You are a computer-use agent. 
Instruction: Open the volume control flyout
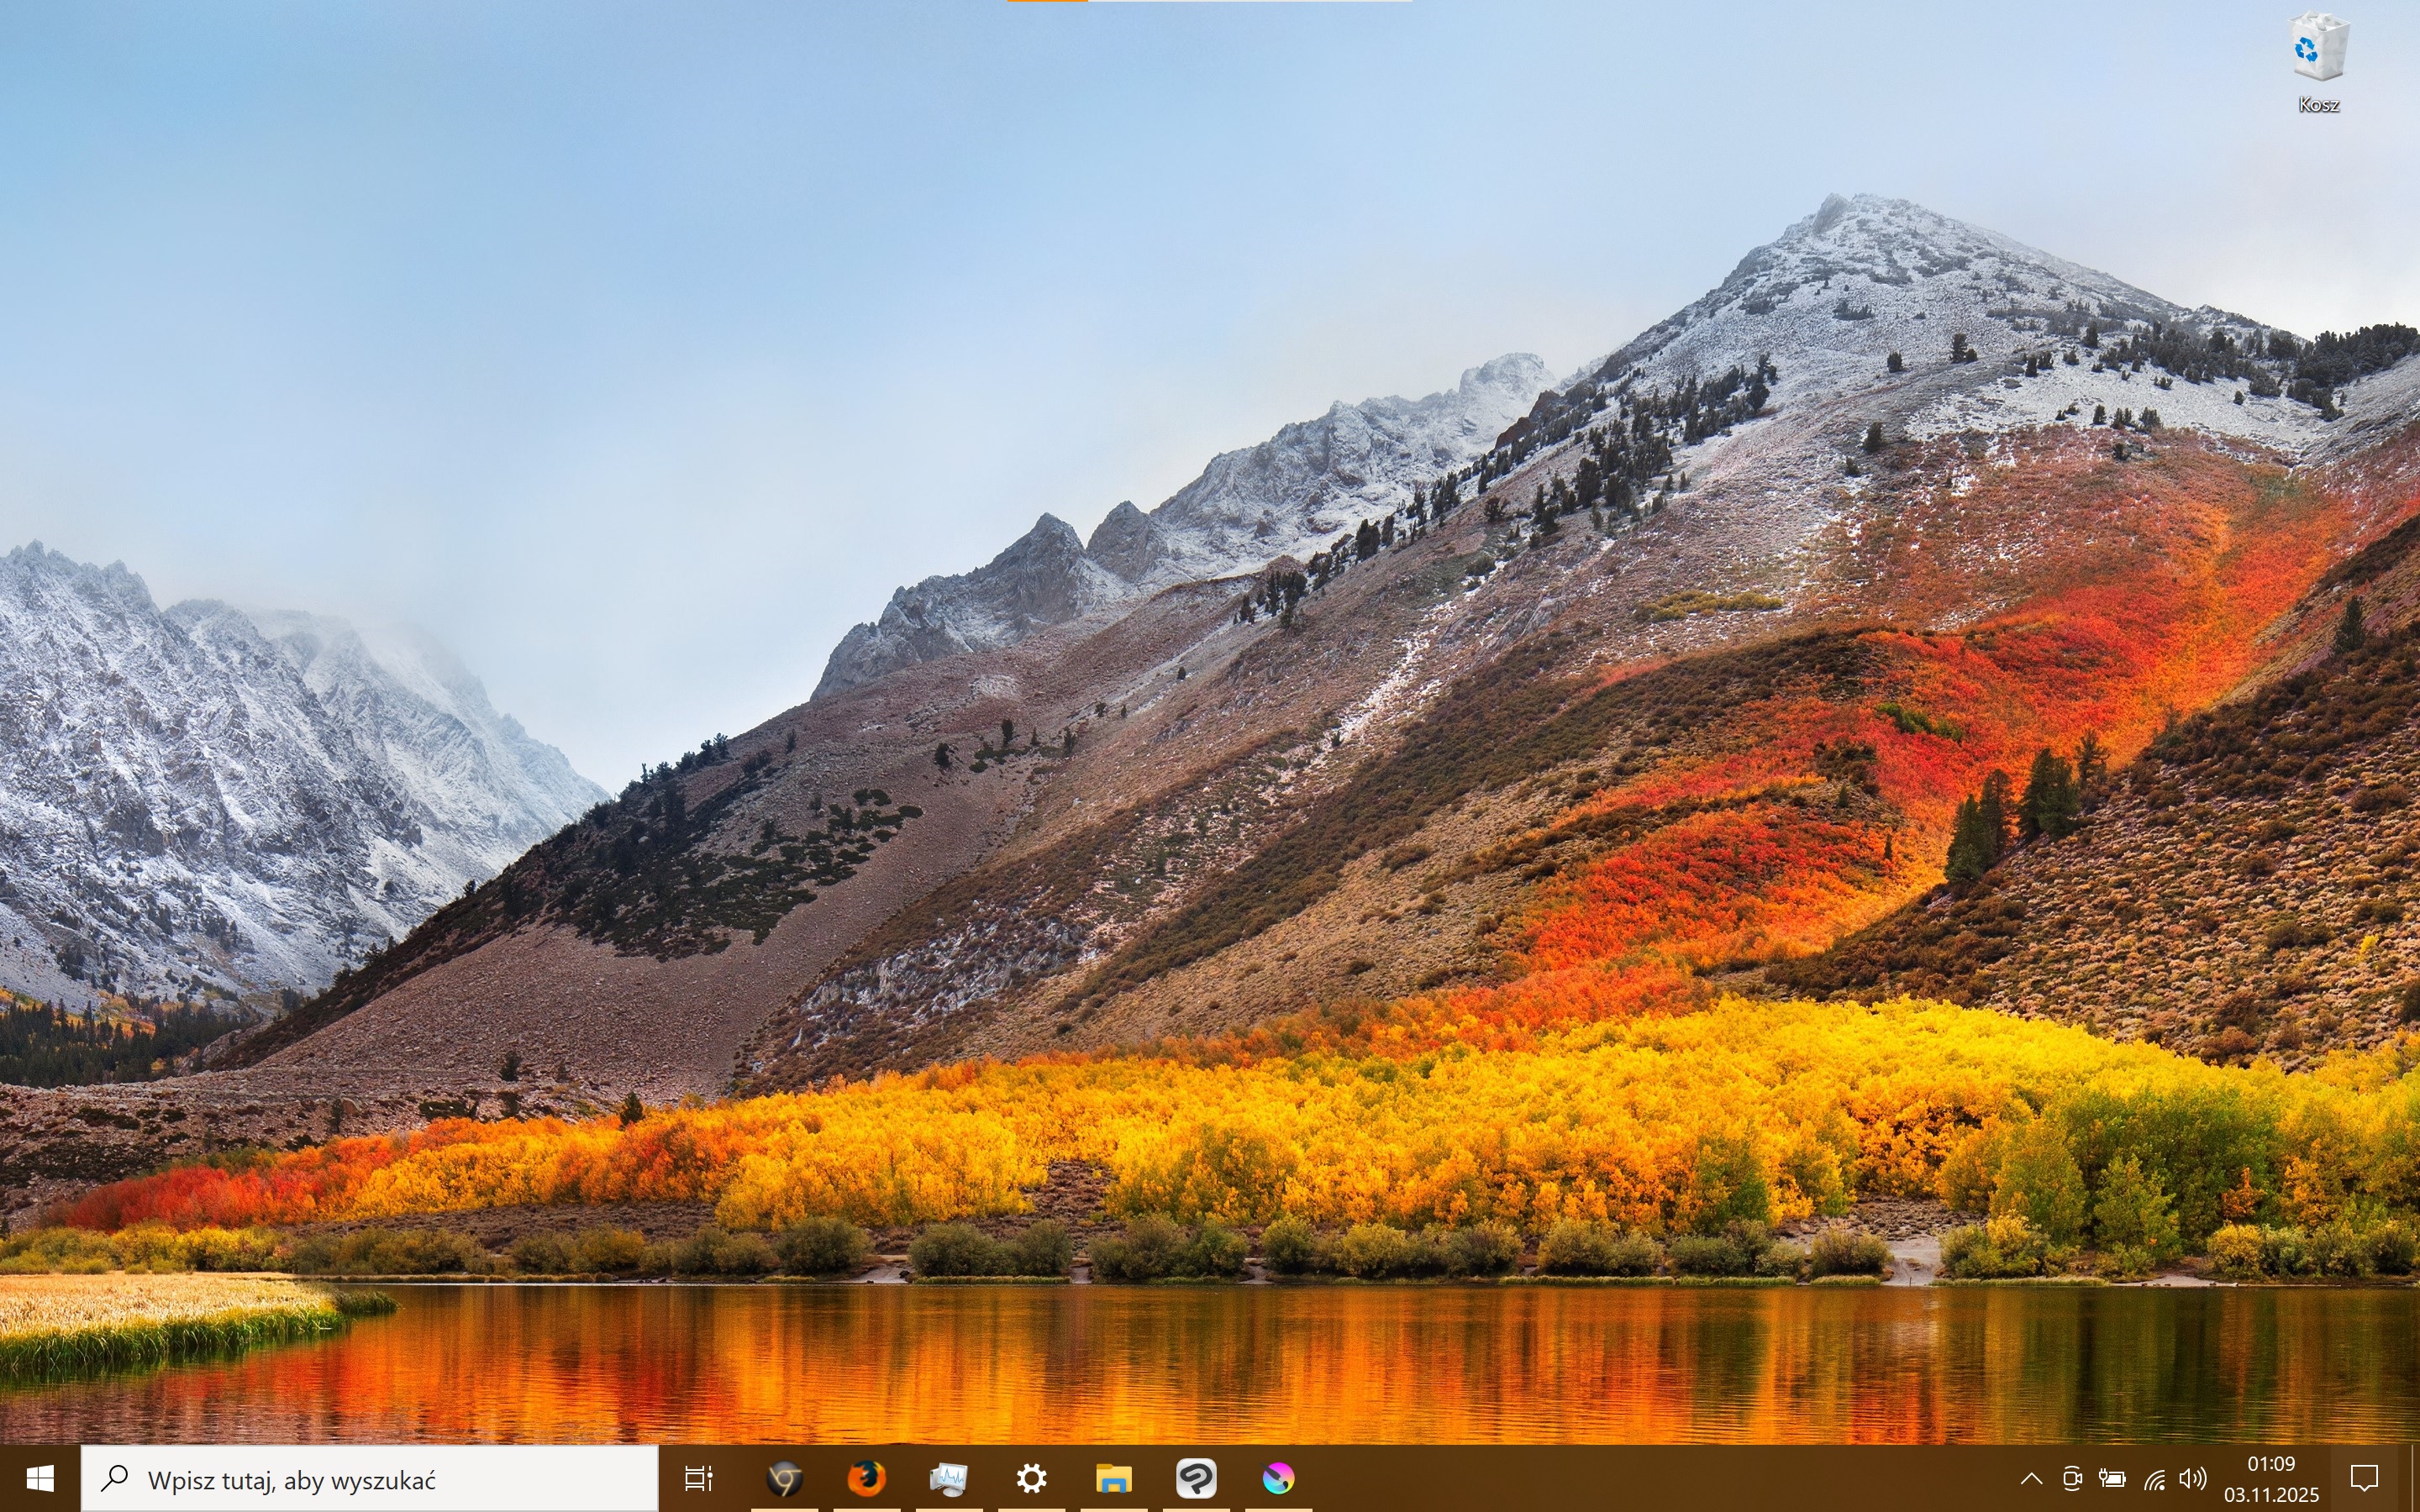(x=2192, y=1478)
